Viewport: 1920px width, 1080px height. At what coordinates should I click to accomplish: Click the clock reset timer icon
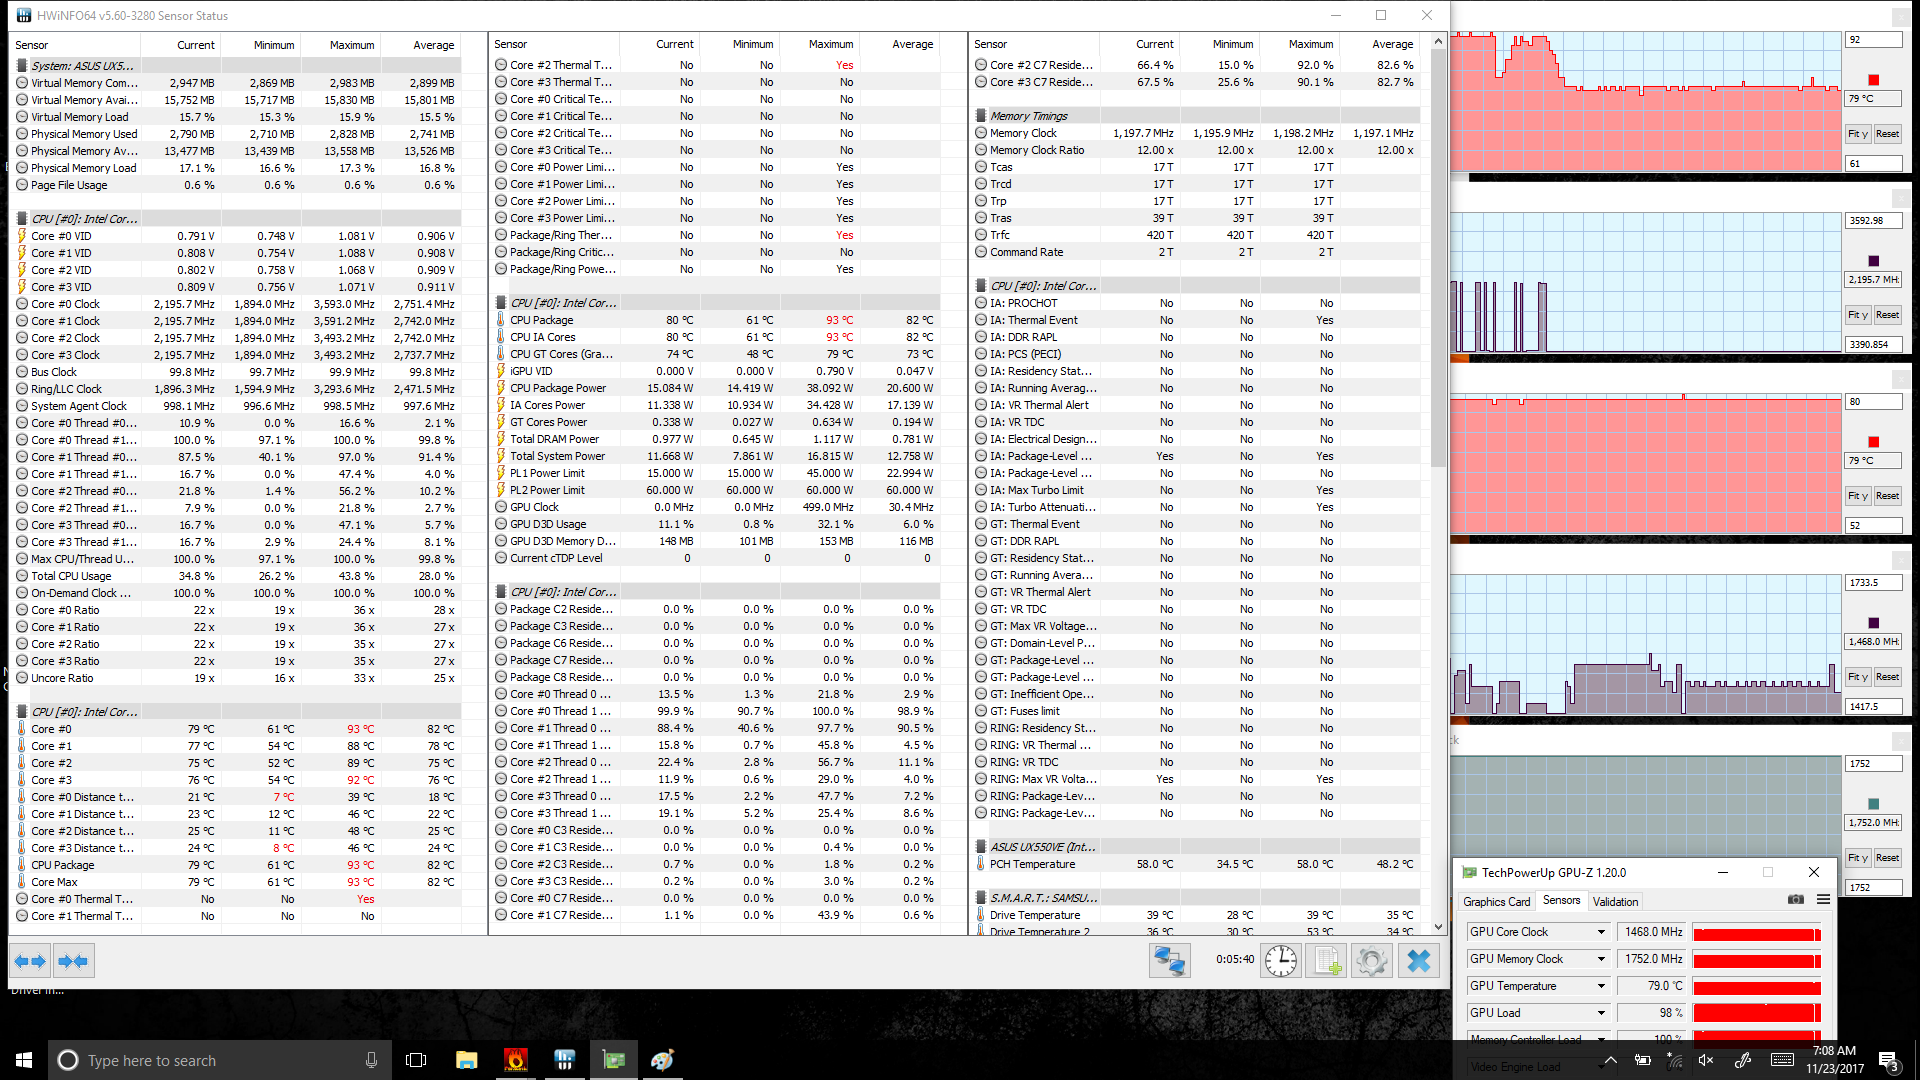point(1280,961)
